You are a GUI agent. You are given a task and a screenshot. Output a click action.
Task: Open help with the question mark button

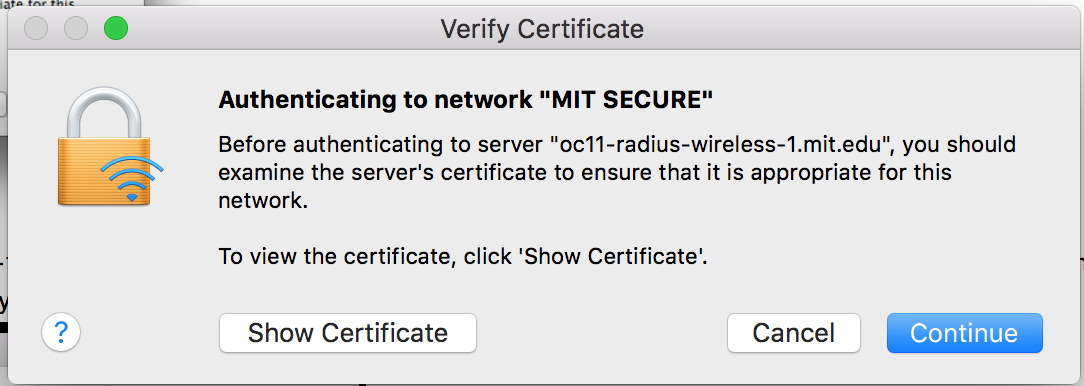(x=61, y=333)
